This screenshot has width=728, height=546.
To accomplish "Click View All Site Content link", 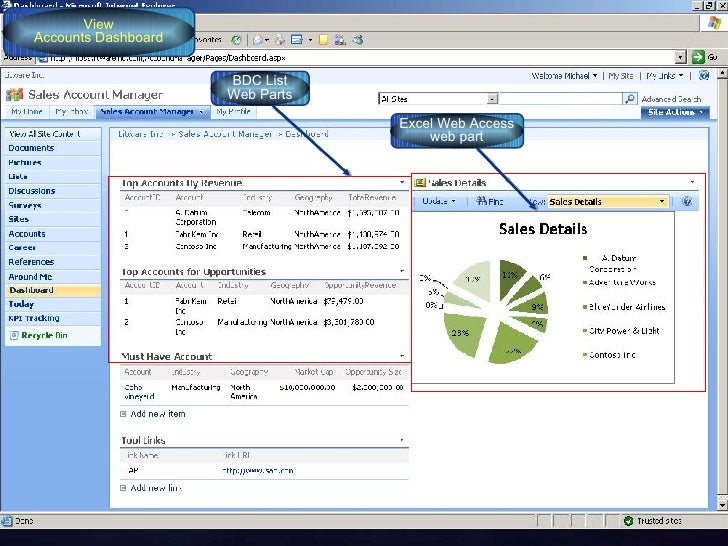I will click(45, 134).
